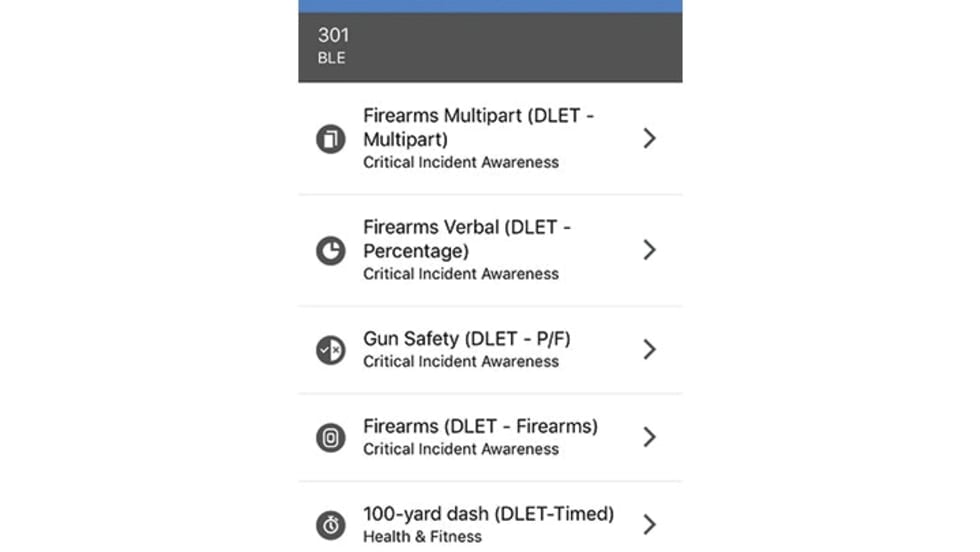Image resolution: width=980 pixels, height=552 pixels.
Task: Tap the 301 header title
Action: point(334,36)
